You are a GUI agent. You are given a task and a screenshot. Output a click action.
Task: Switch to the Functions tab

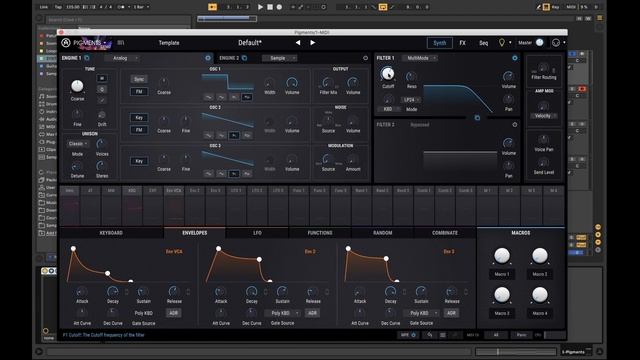click(x=320, y=233)
